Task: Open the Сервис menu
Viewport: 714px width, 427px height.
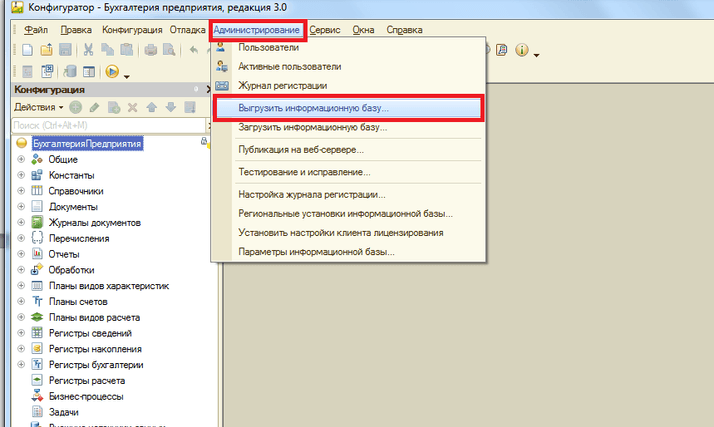Action: click(x=326, y=31)
